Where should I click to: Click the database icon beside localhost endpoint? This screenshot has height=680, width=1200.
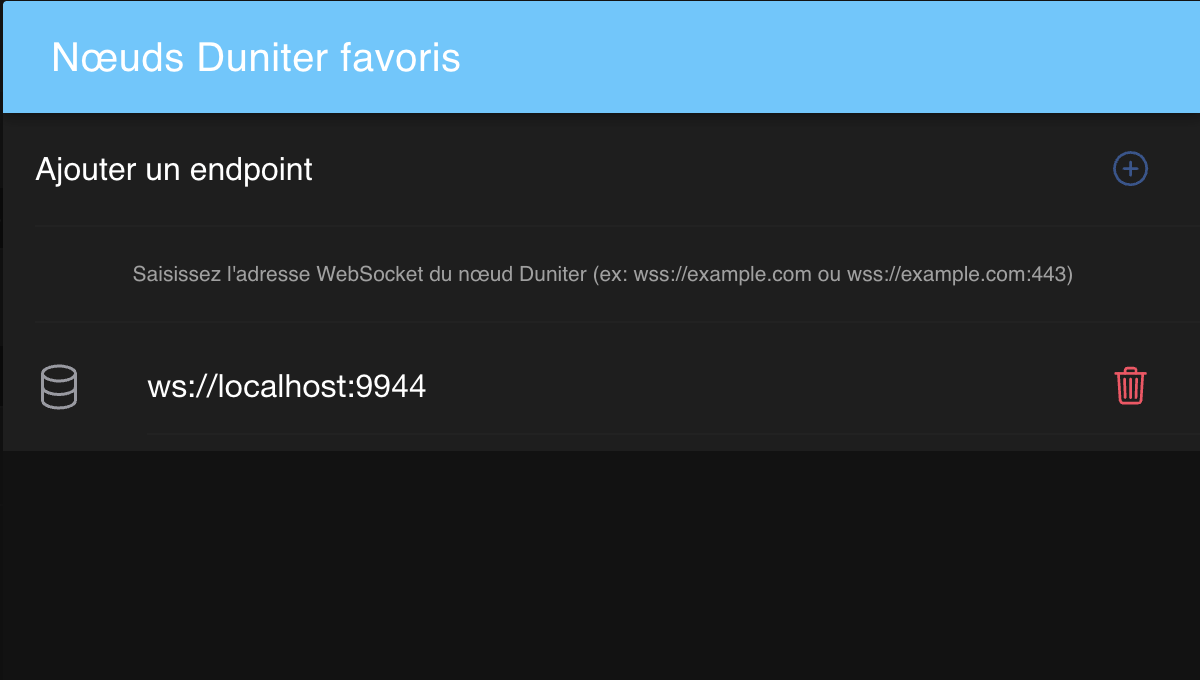tap(59, 387)
